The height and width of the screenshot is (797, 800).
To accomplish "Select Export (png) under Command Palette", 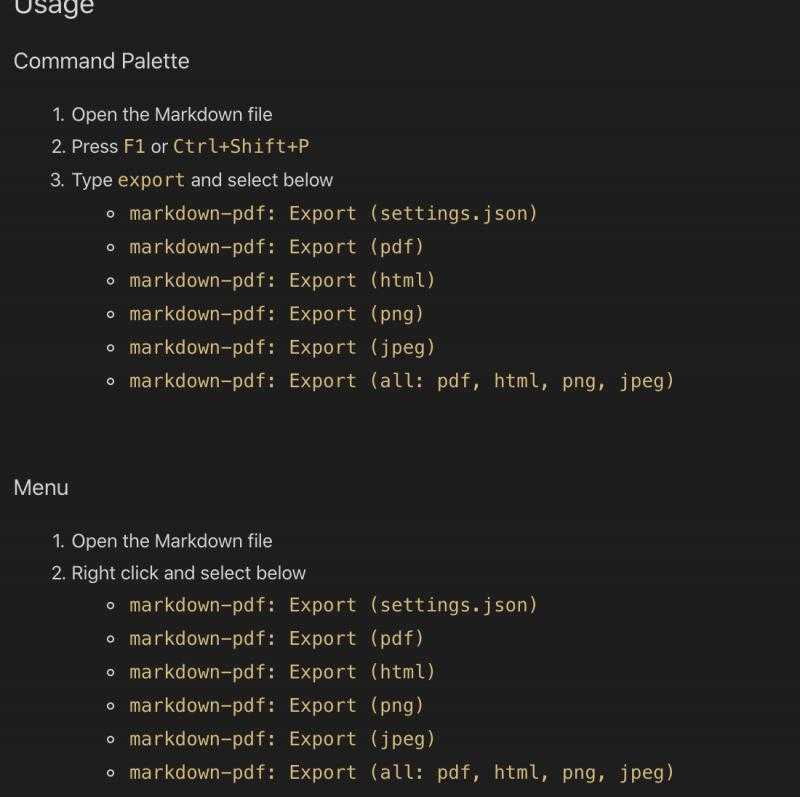I will (277, 314).
